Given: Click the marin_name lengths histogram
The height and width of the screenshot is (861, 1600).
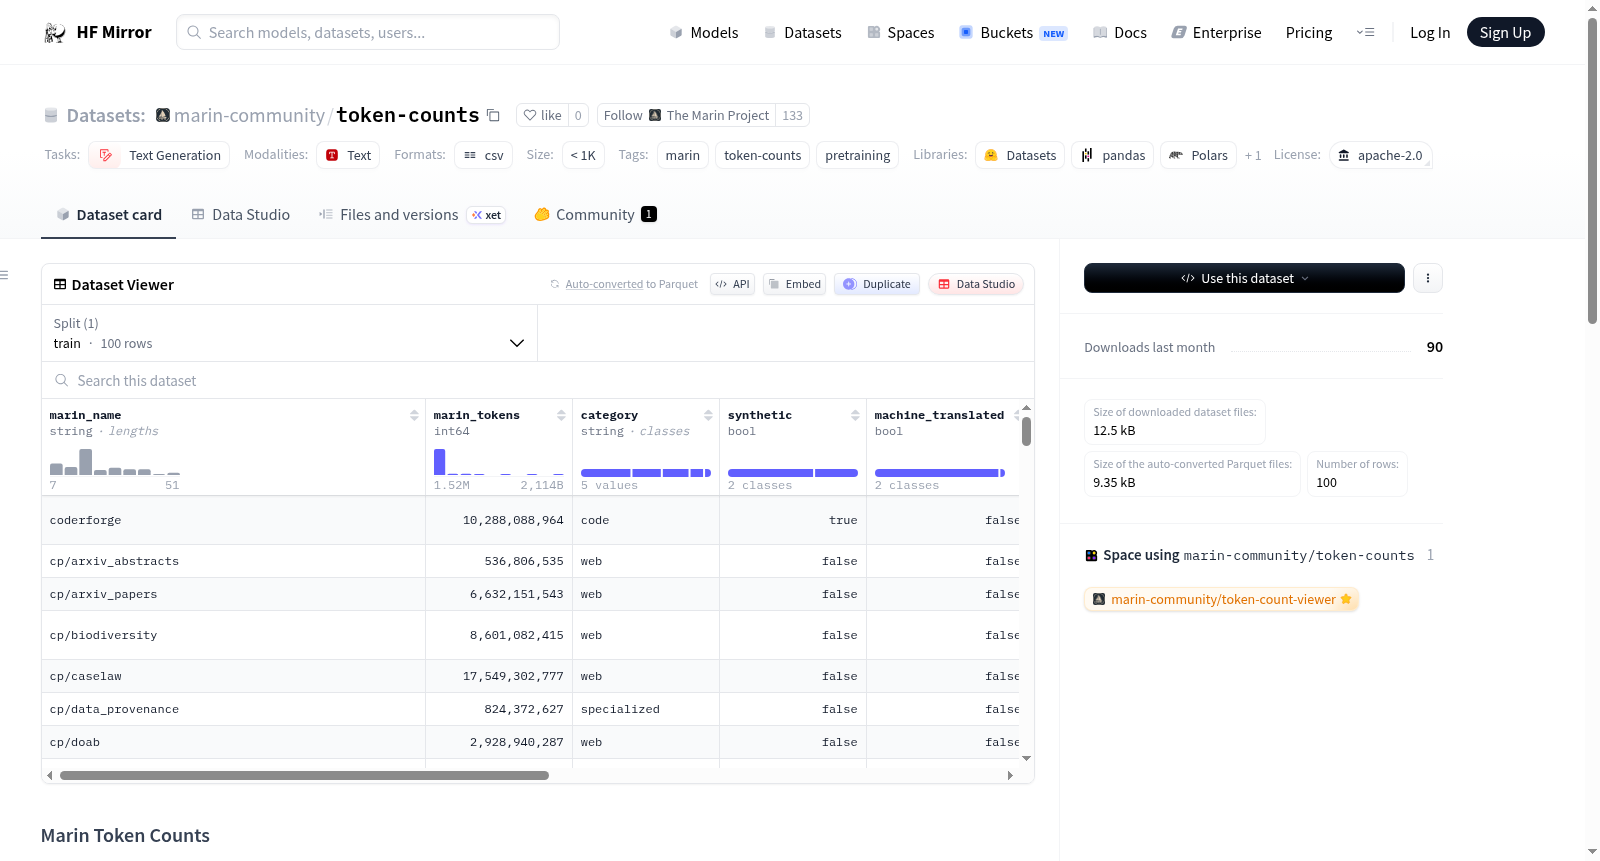Looking at the screenshot, I should [115, 462].
